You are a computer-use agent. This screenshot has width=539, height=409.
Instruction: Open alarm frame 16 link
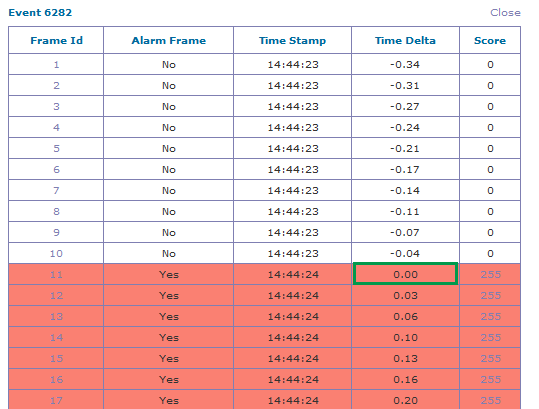pos(56,379)
